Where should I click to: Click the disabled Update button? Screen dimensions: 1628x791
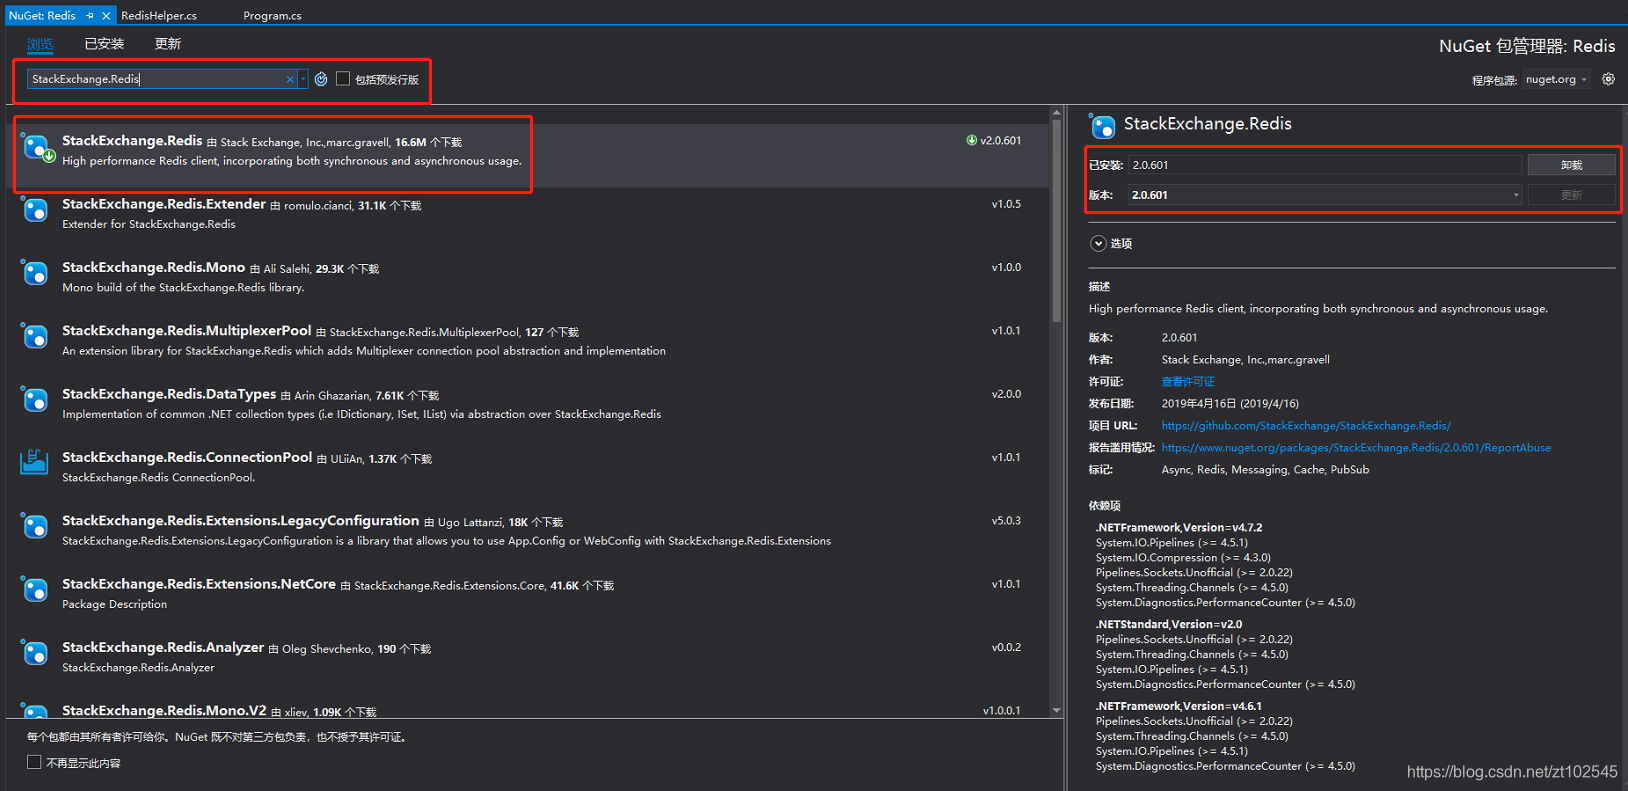coord(1571,195)
